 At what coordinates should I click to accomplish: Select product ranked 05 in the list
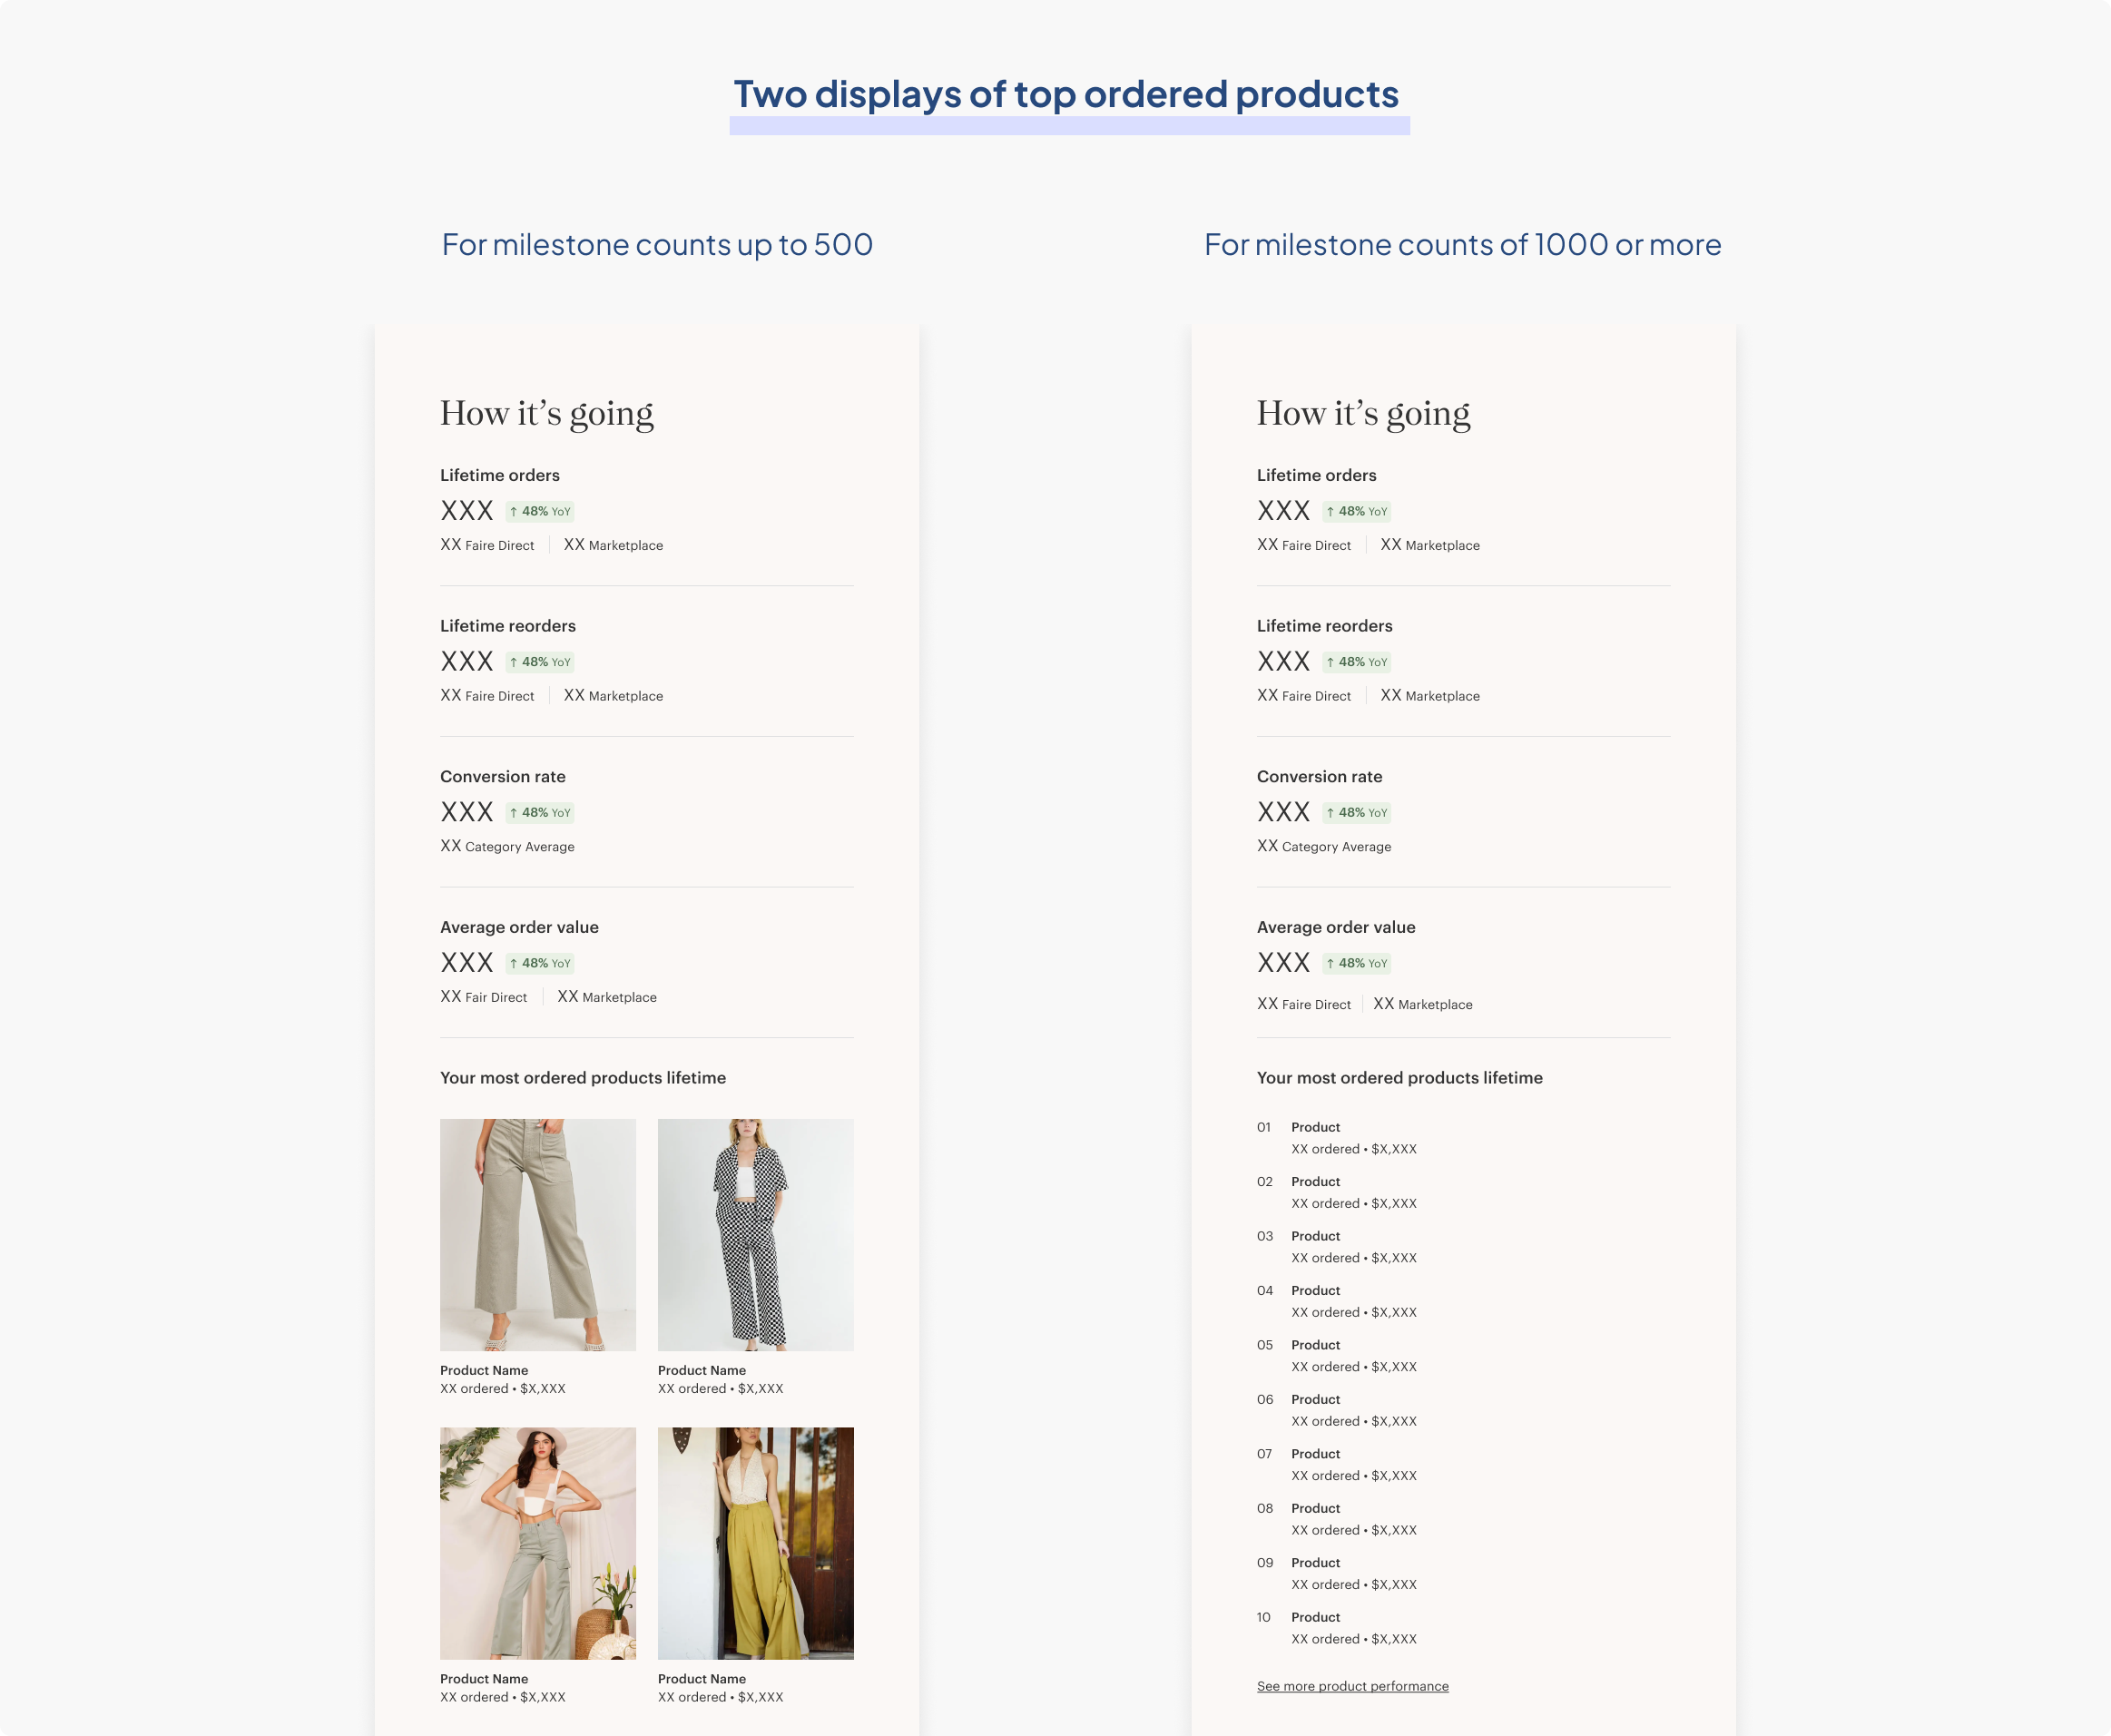click(x=1315, y=1345)
